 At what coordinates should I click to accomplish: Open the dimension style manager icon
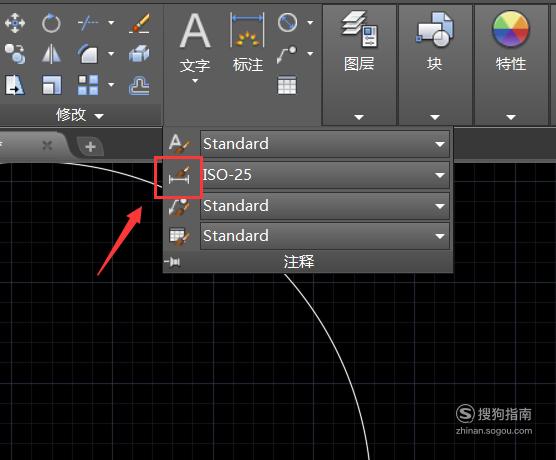point(179,175)
